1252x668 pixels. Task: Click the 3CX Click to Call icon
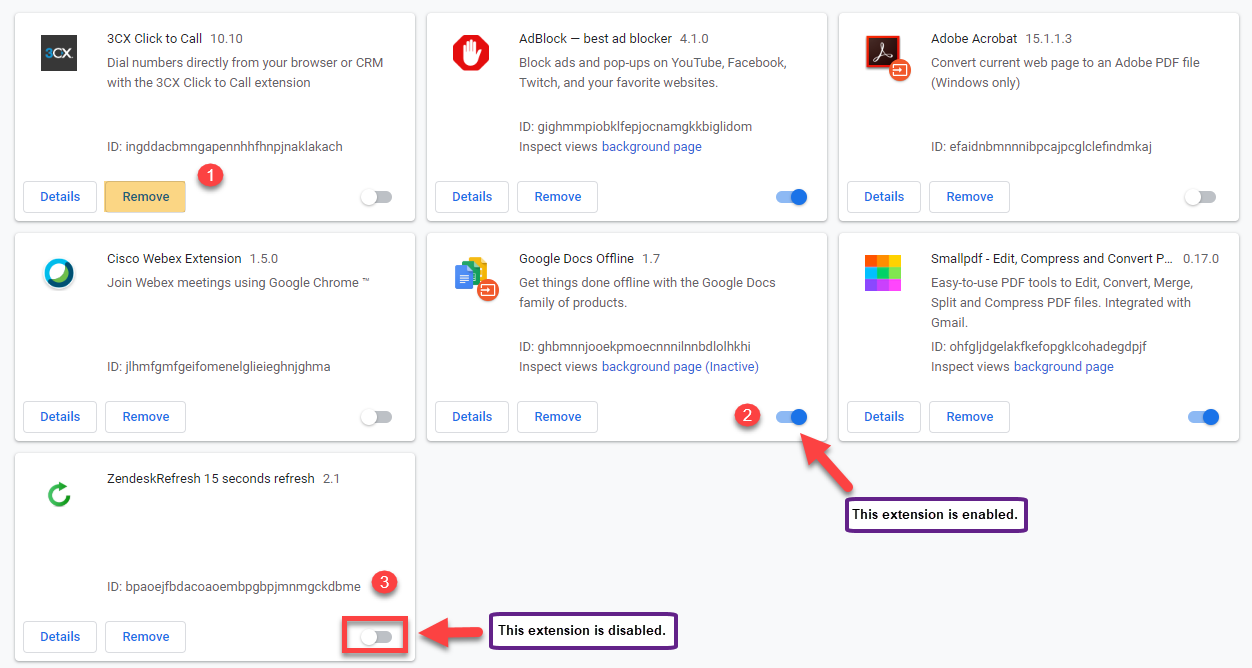(59, 53)
